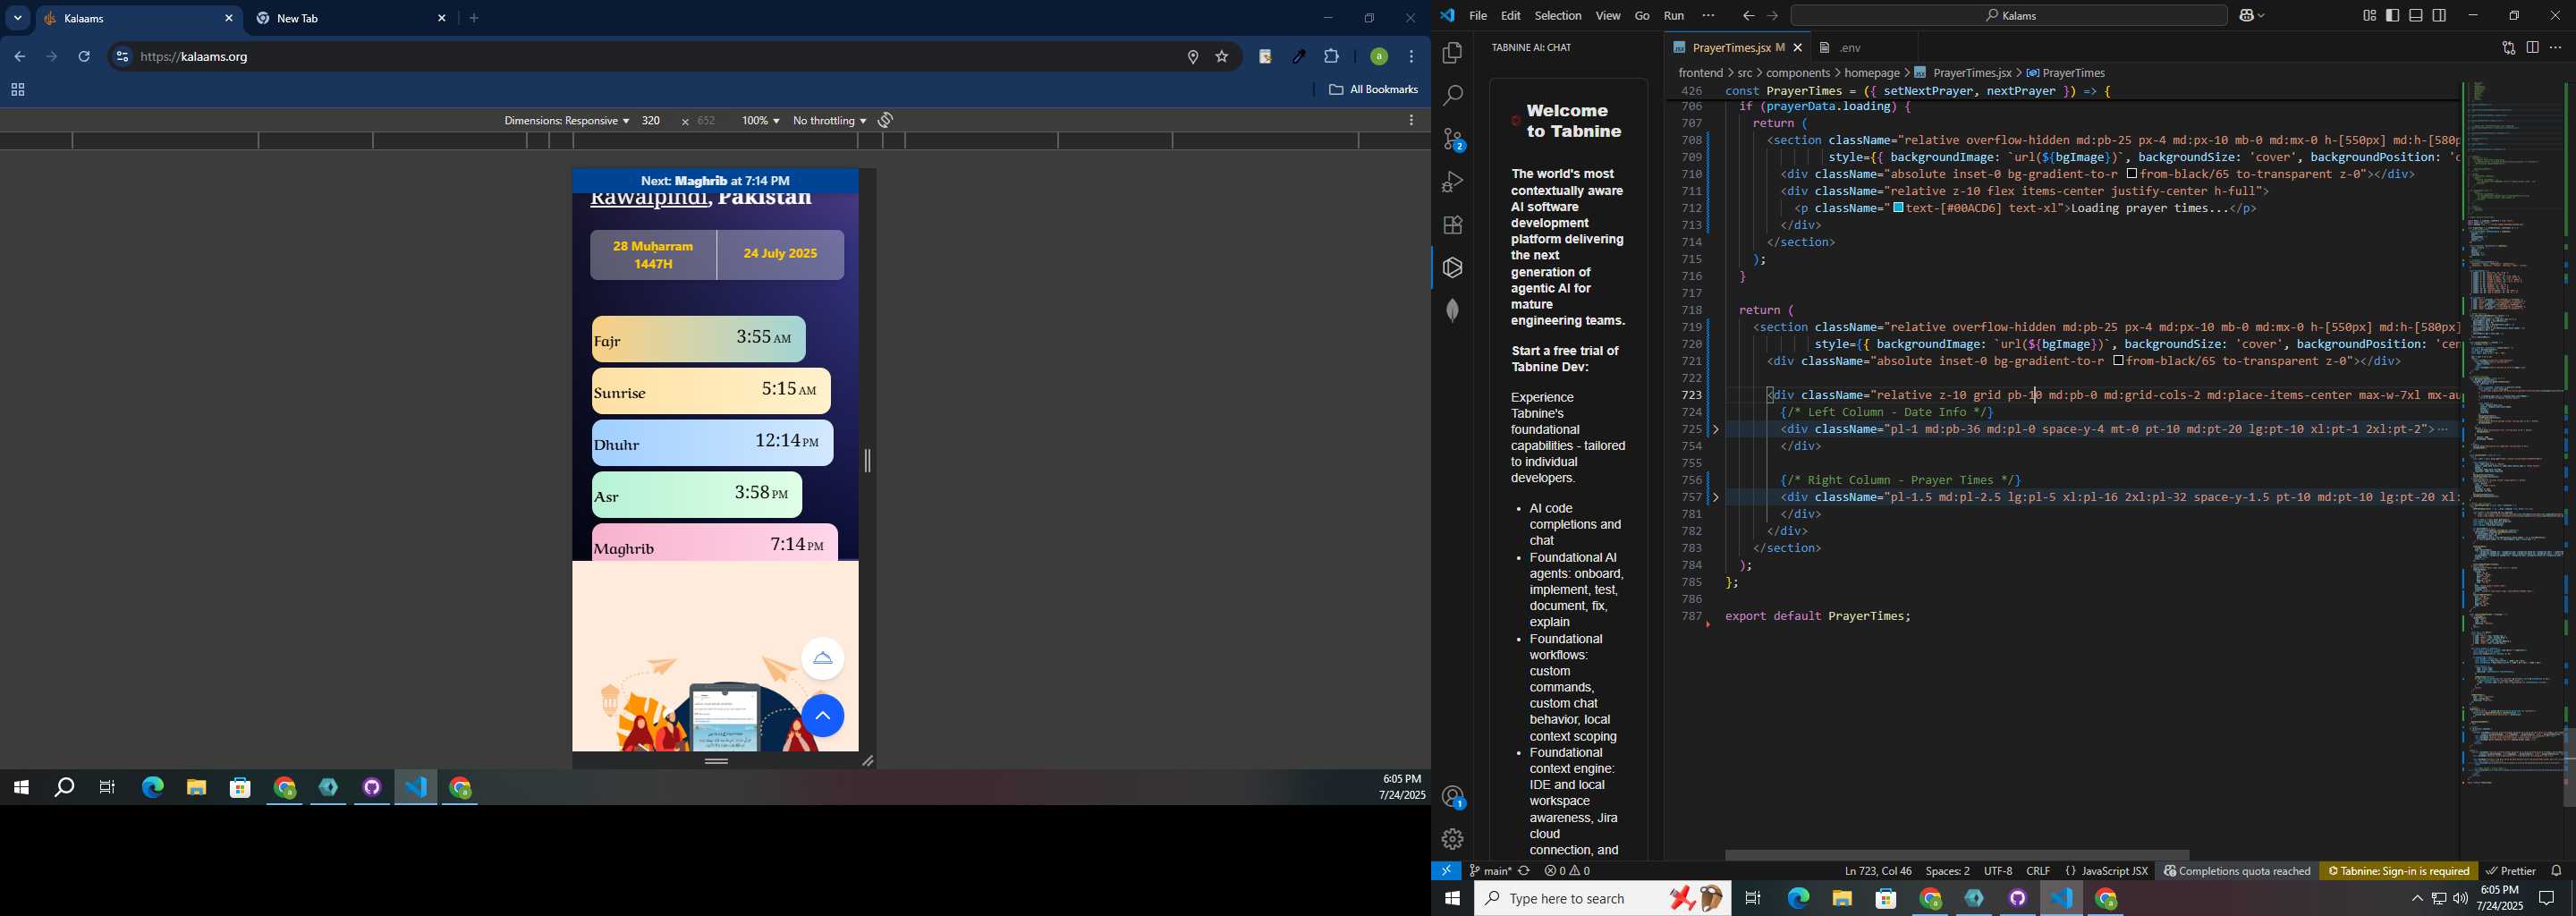This screenshot has width=2576, height=916.
Task: Toggle Primary Side Bar in VS Code
Action: click(2392, 16)
